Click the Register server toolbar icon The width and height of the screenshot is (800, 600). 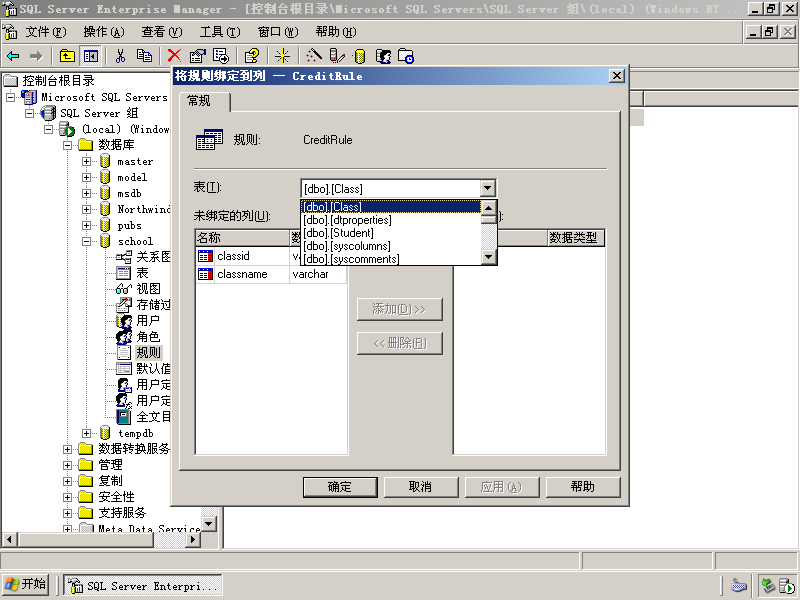[x=337, y=56]
